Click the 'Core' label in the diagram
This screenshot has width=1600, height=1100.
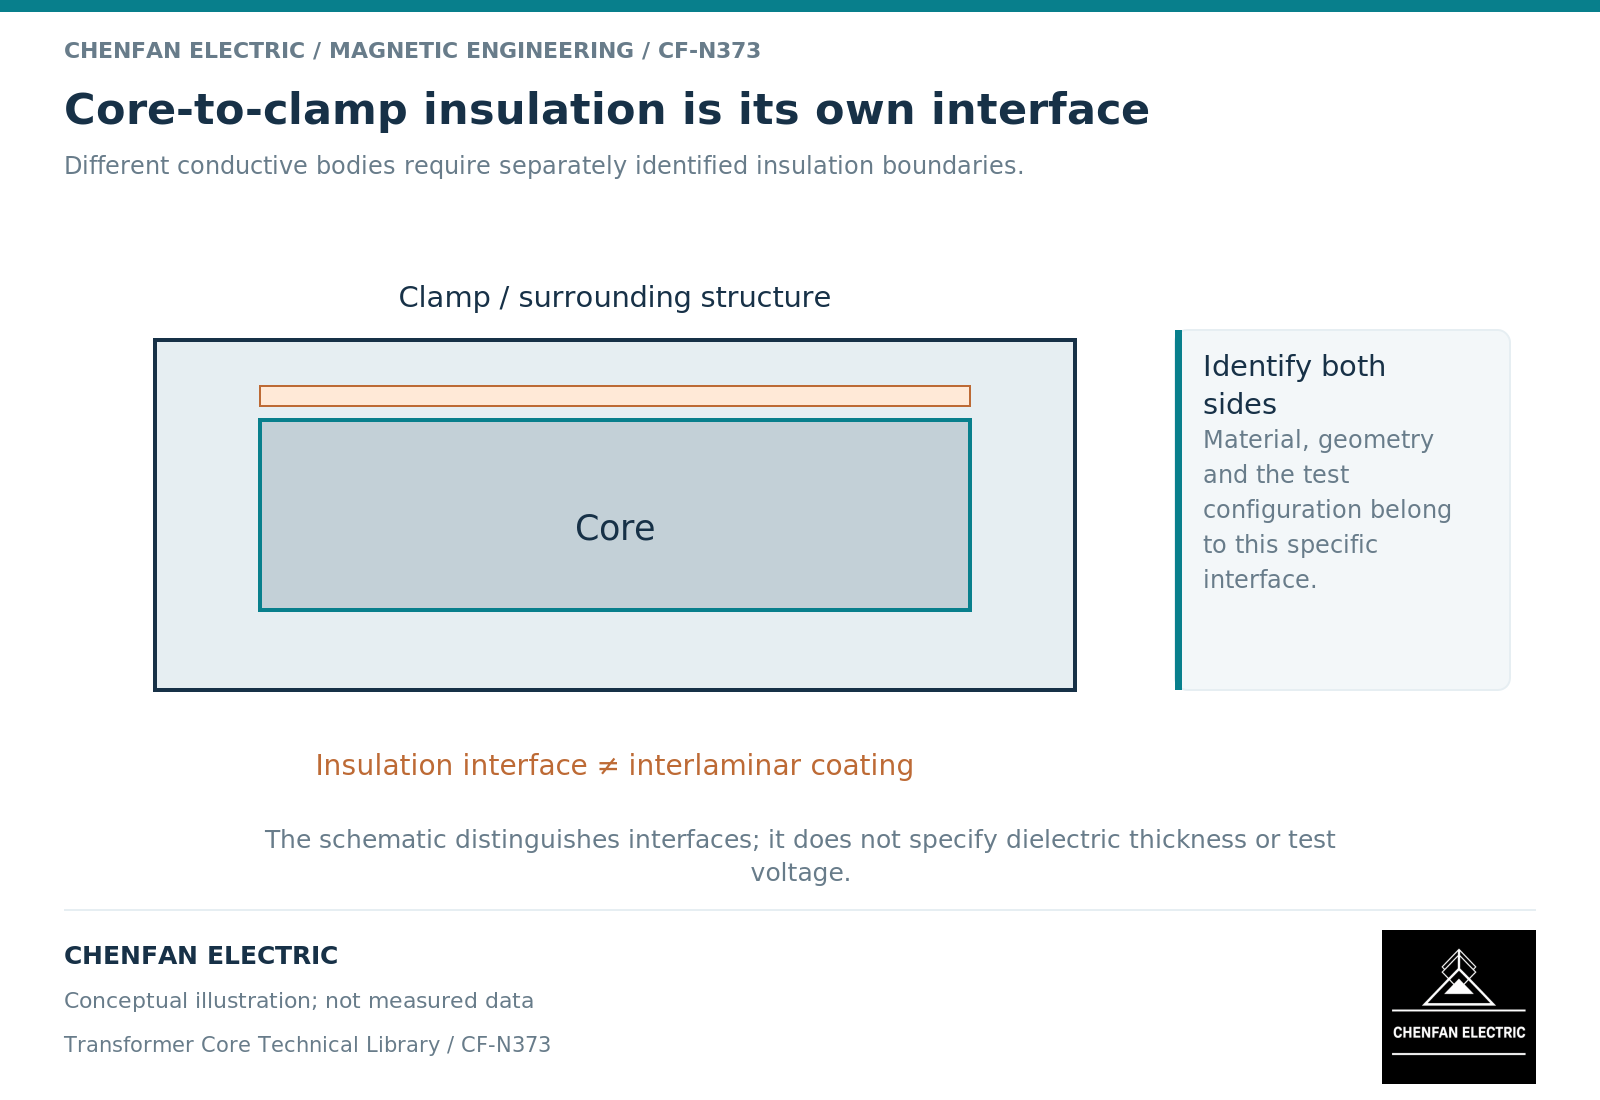pyautogui.click(x=615, y=528)
